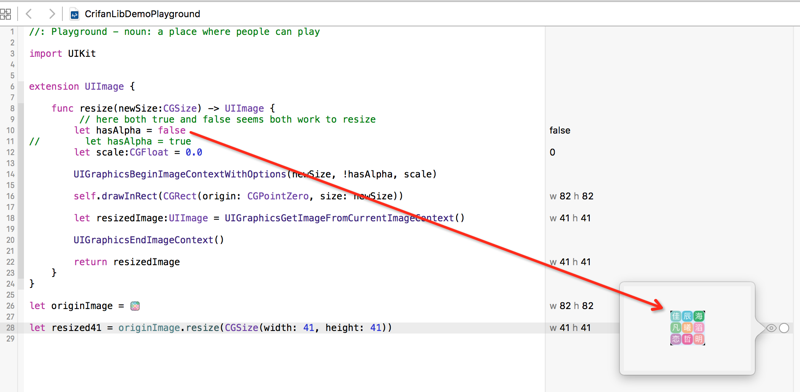The width and height of the screenshot is (800, 392).
Task: Click line number 28 in the gutter
Action: (x=11, y=328)
